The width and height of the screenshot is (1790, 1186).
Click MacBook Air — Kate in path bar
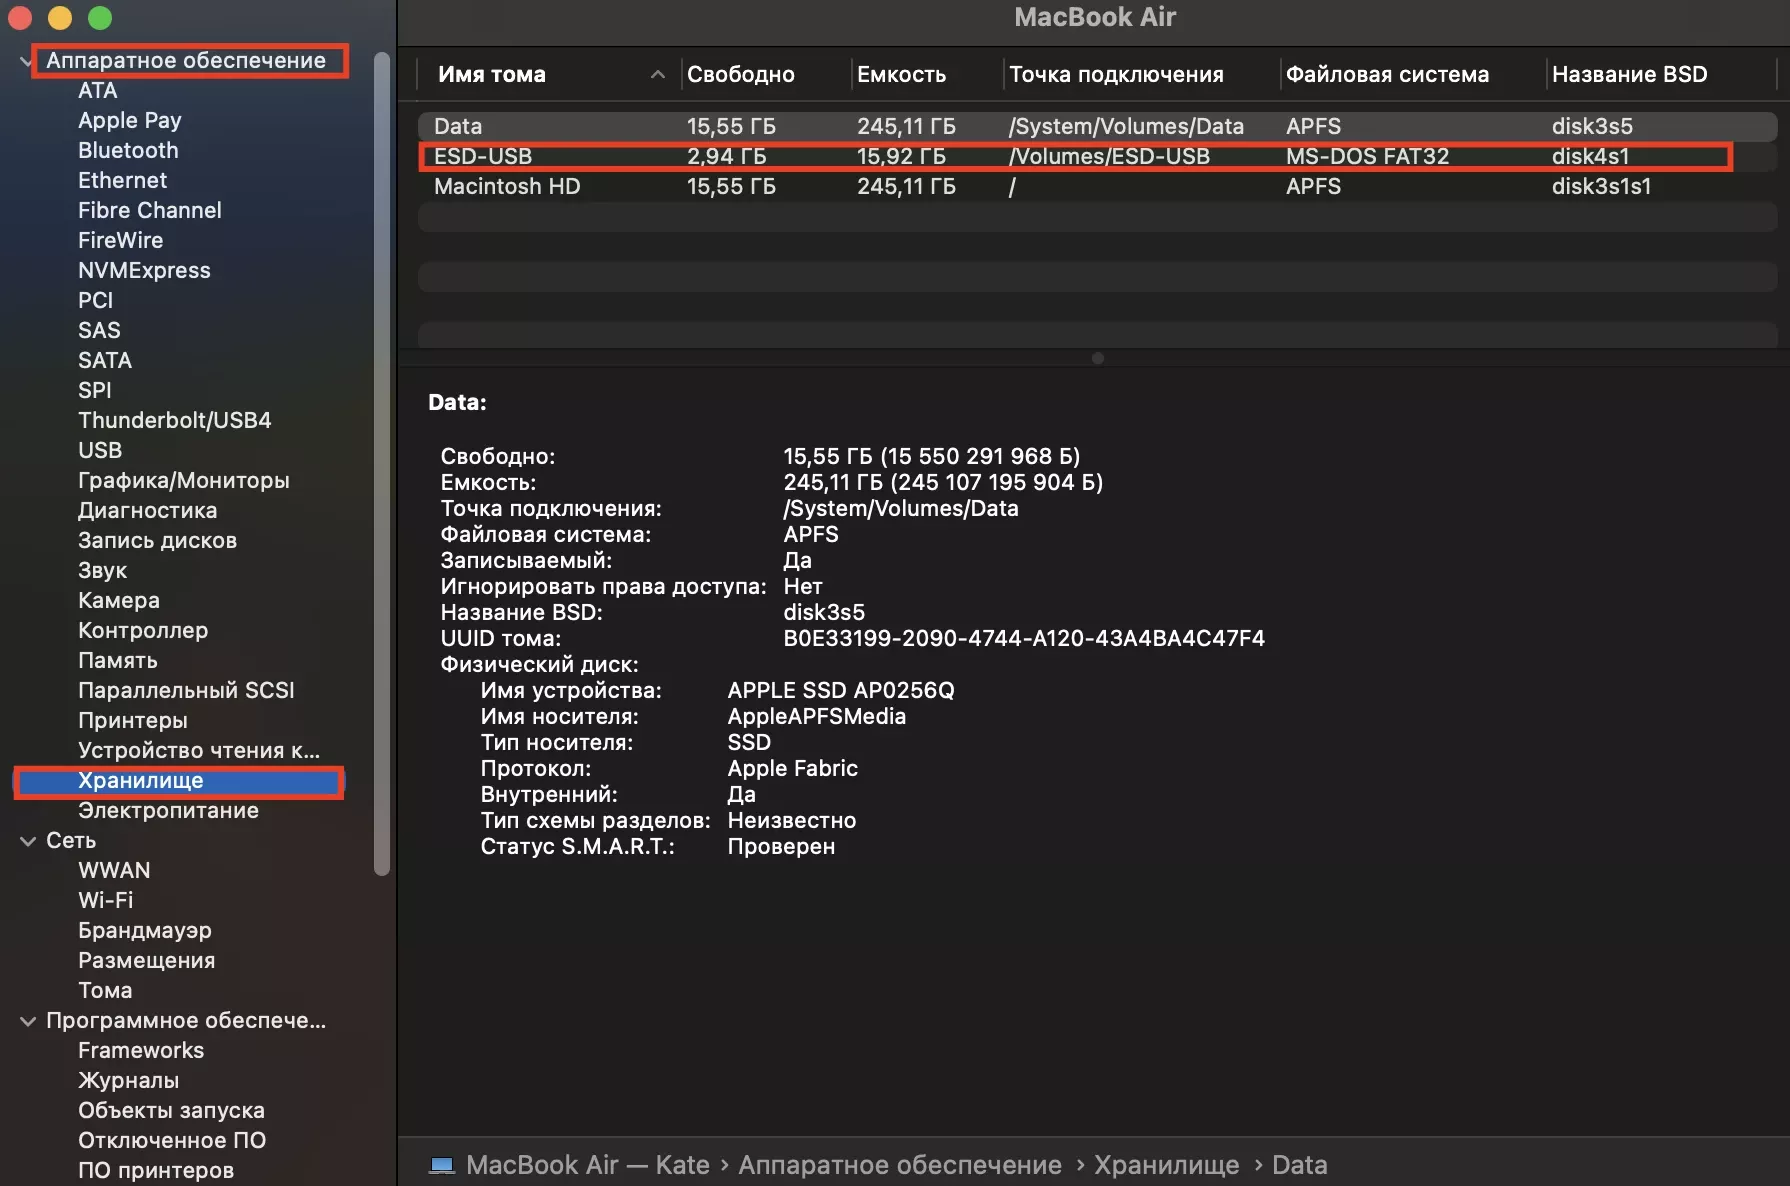[587, 1165]
